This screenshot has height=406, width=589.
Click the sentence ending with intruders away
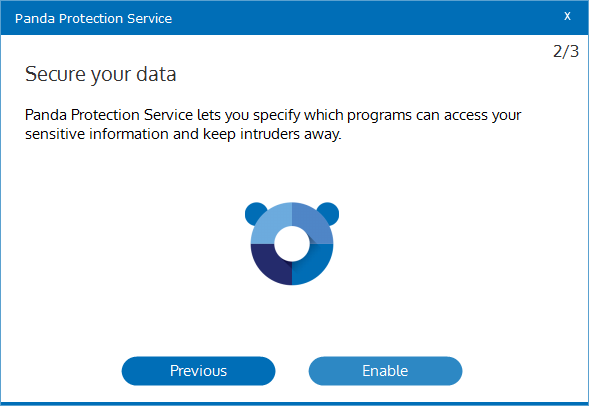point(183,134)
